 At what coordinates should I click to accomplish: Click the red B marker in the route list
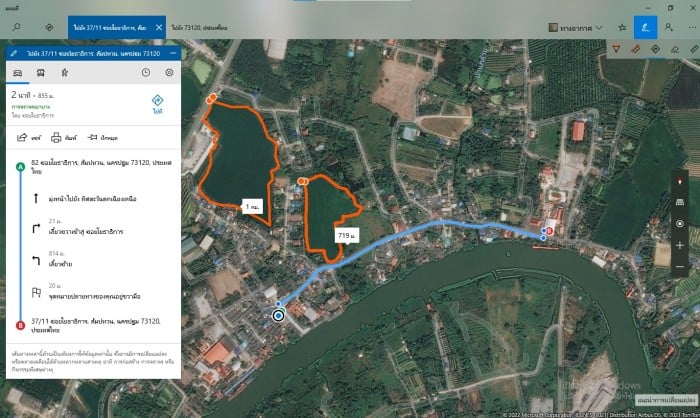click(x=20, y=326)
